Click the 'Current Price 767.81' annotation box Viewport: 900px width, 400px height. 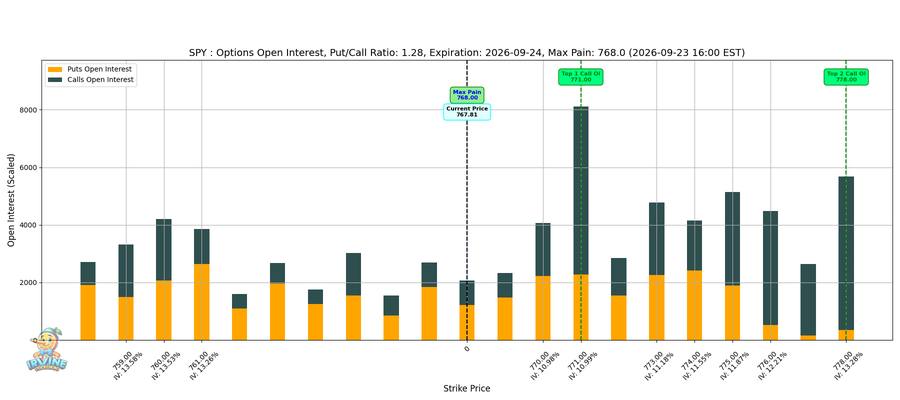click(x=467, y=112)
